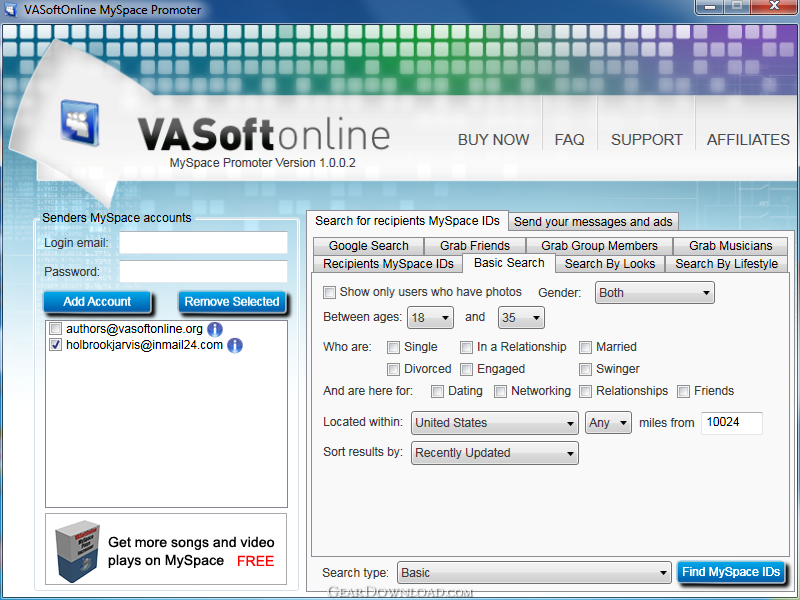Select the authors@vasoftonline.org account entry
This screenshot has height=600, width=800.
(135, 329)
